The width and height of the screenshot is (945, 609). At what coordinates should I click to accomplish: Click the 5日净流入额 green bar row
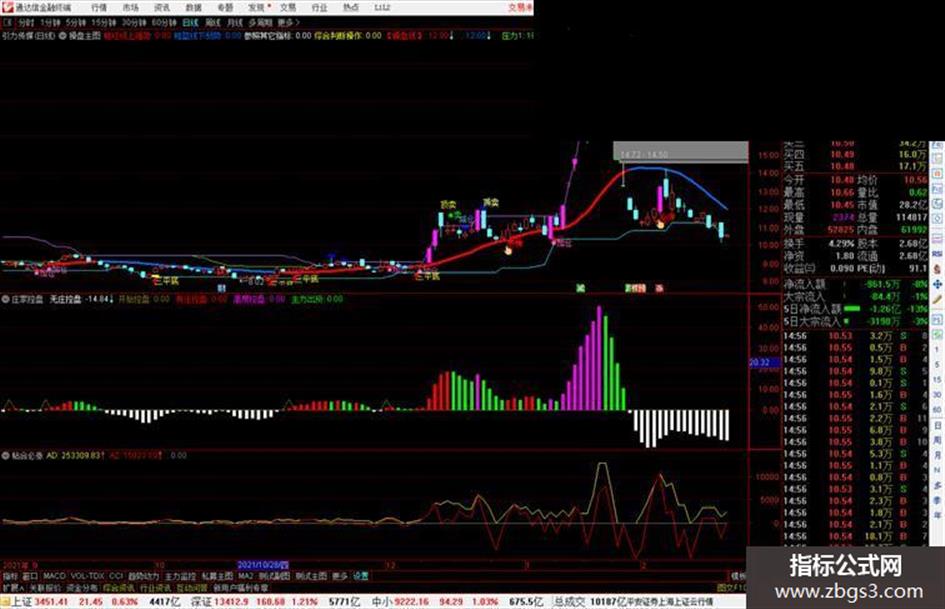click(x=855, y=309)
